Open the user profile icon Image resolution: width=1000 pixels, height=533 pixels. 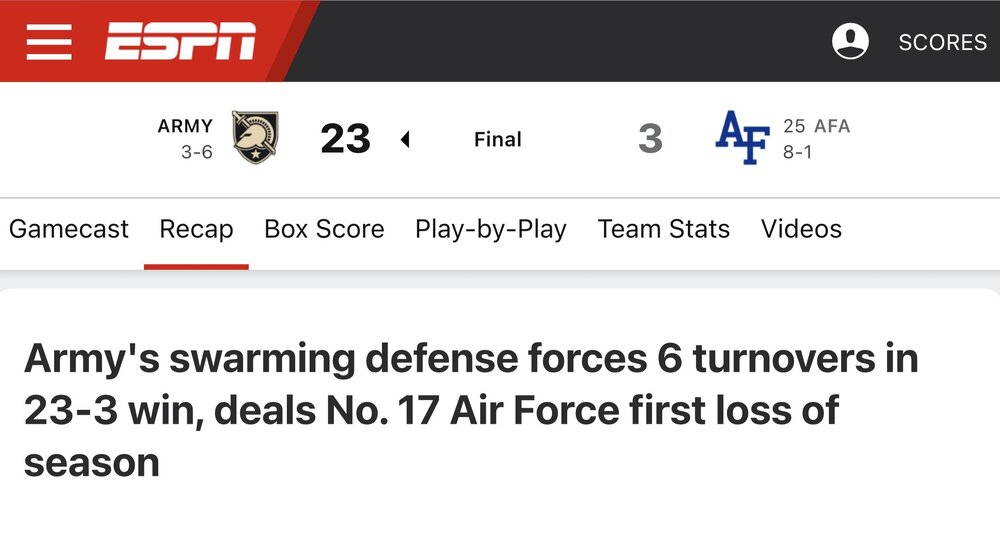tap(851, 42)
